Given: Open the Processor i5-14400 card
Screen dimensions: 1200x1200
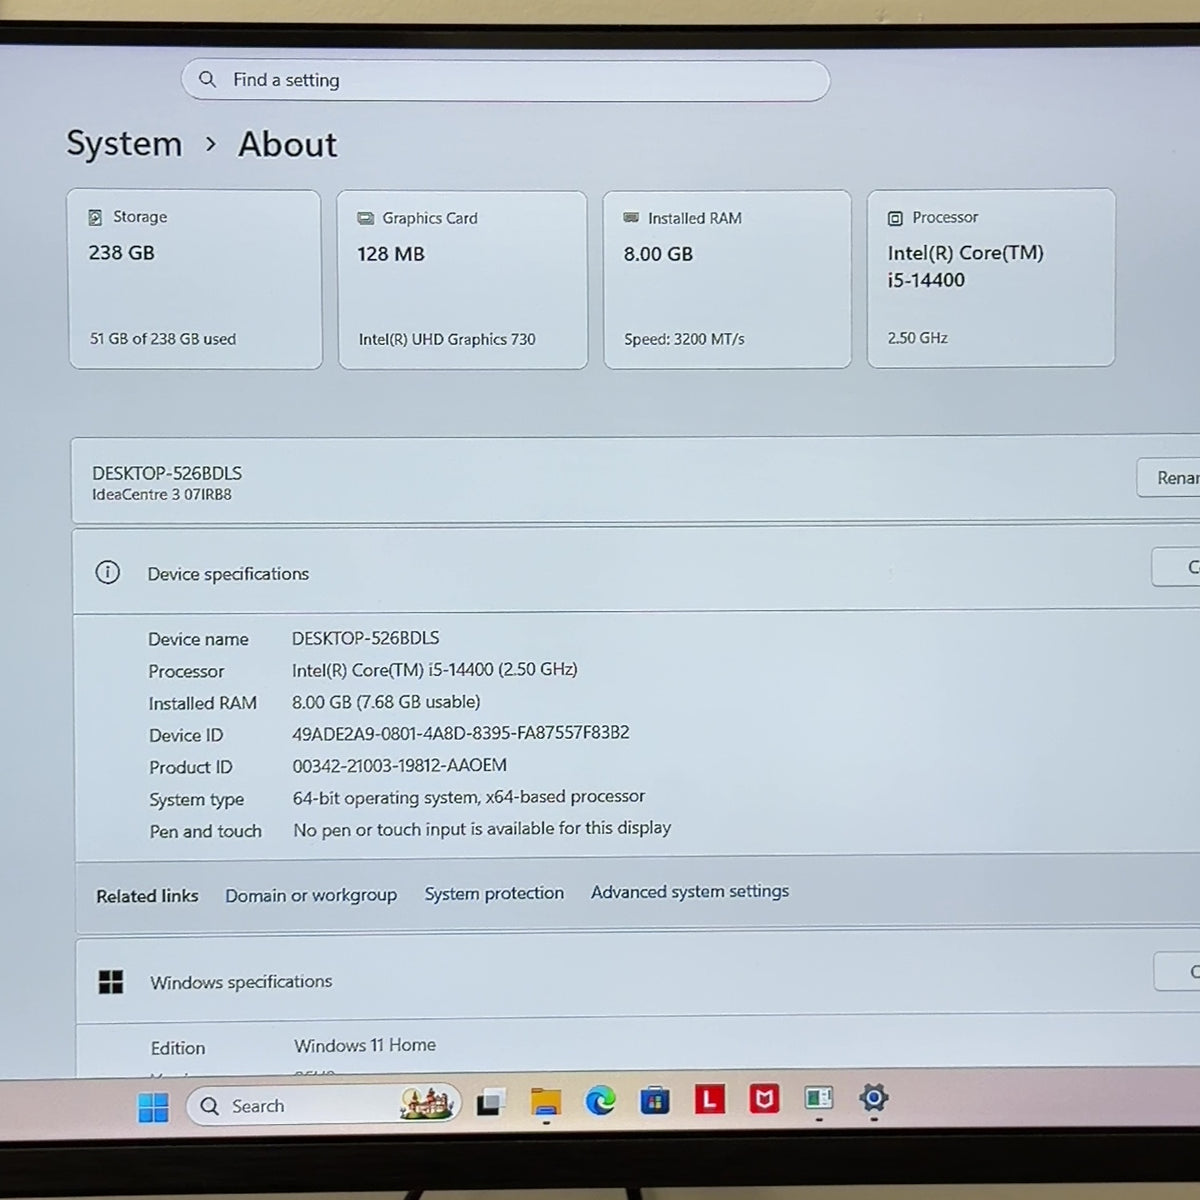Looking at the screenshot, I should (991, 278).
